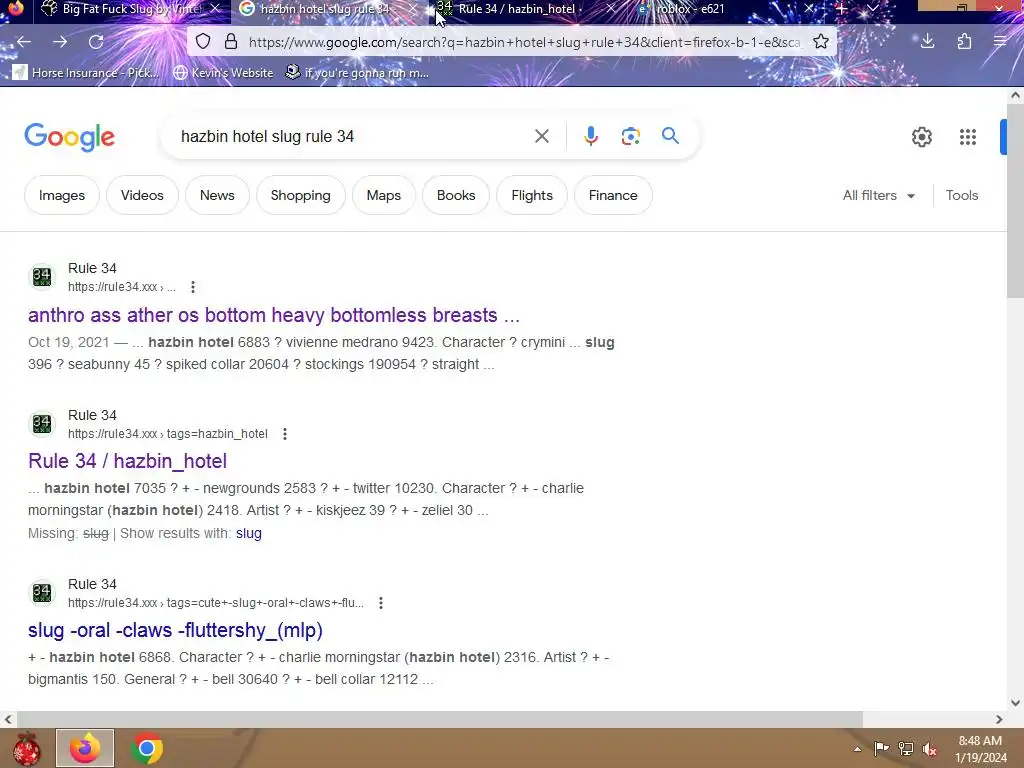Viewport: 1024px width, 768px height.
Task: Open three-dot menu beside tags=hazbin_hotel URL
Action: pos(285,434)
